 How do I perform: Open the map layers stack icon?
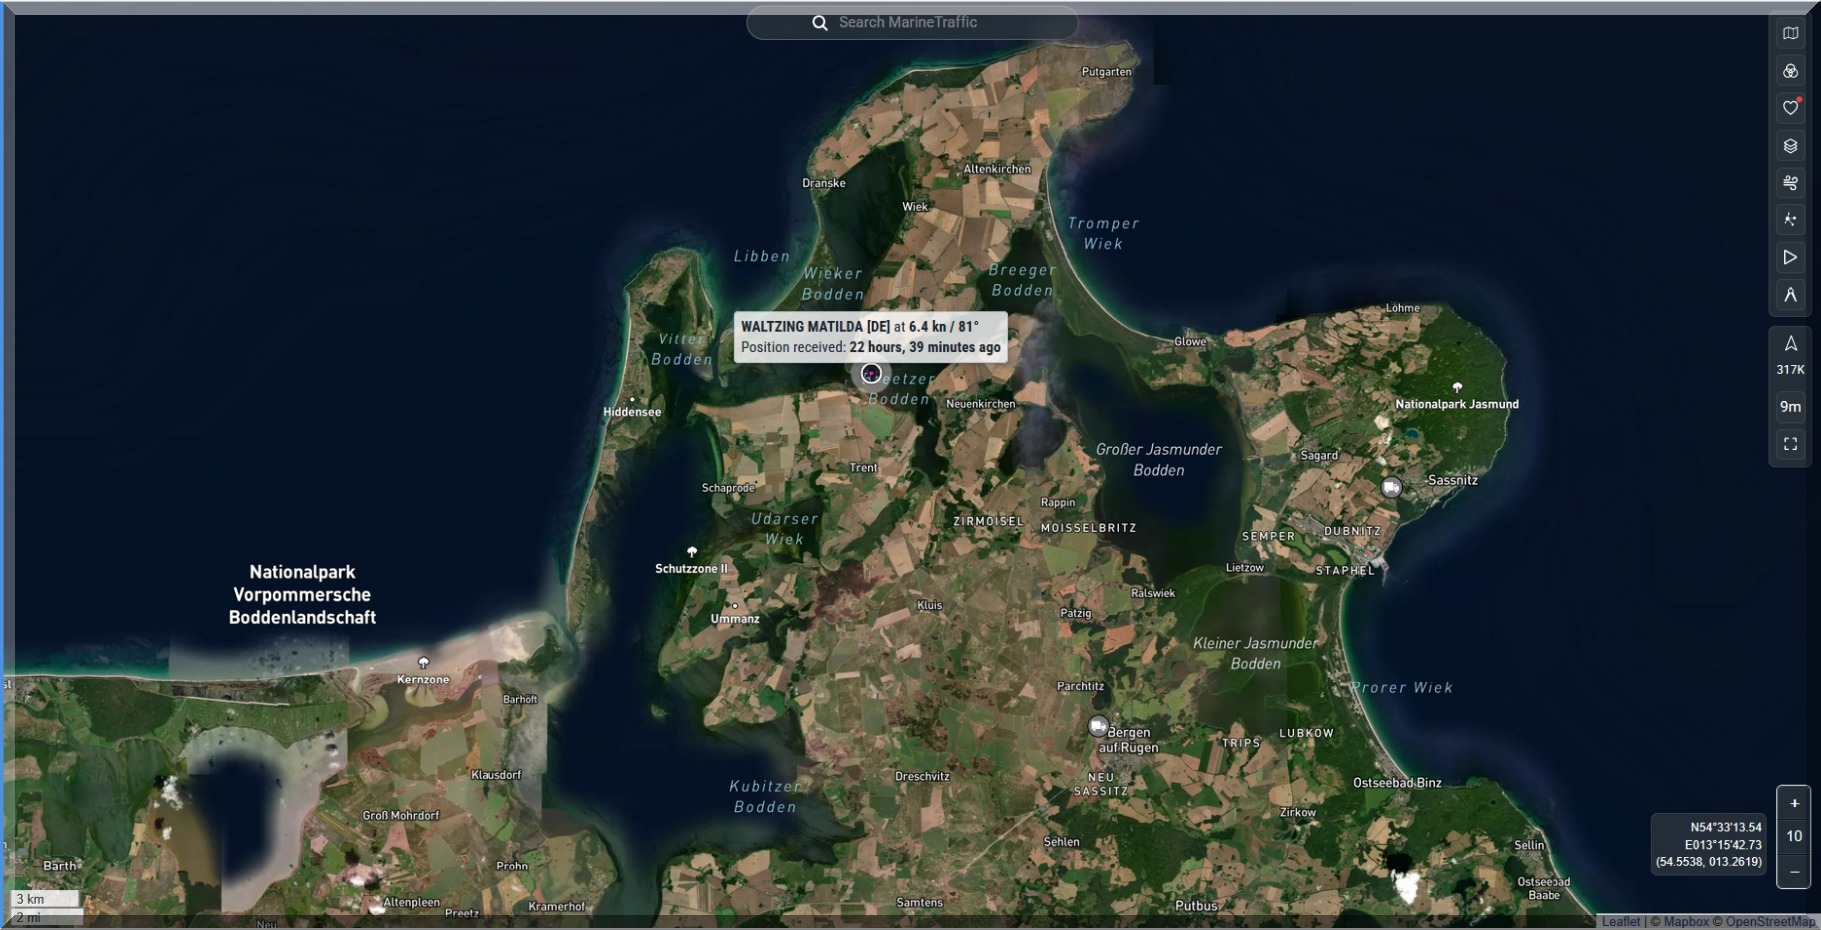1790,146
